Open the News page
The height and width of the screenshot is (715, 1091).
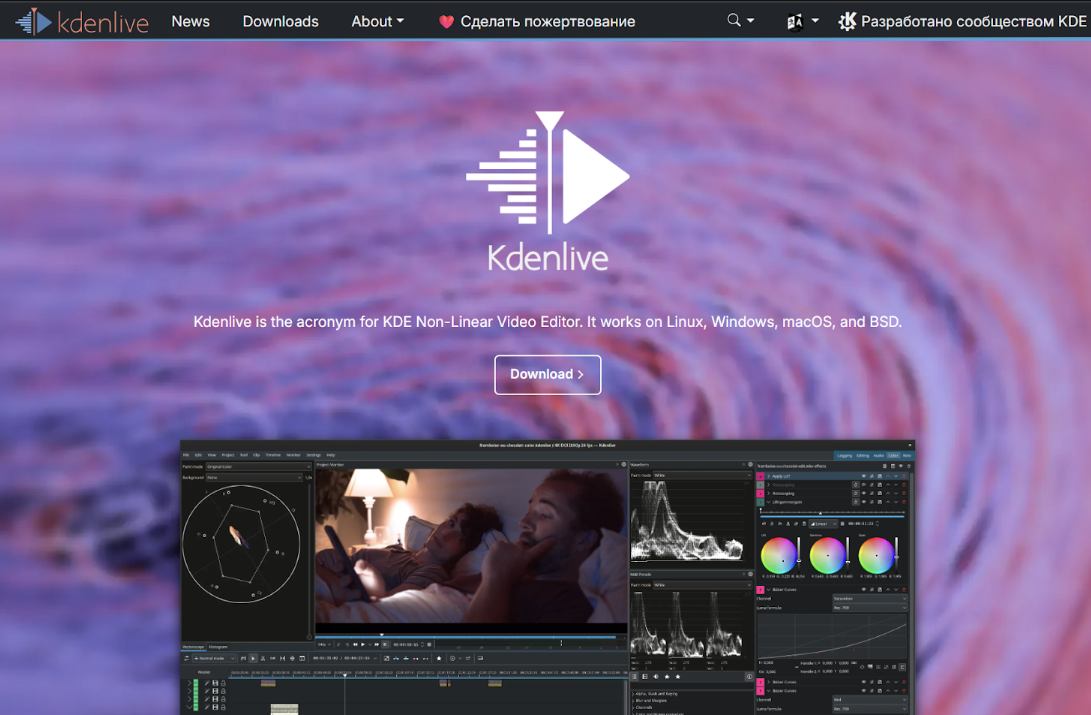(x=191, y=22)
